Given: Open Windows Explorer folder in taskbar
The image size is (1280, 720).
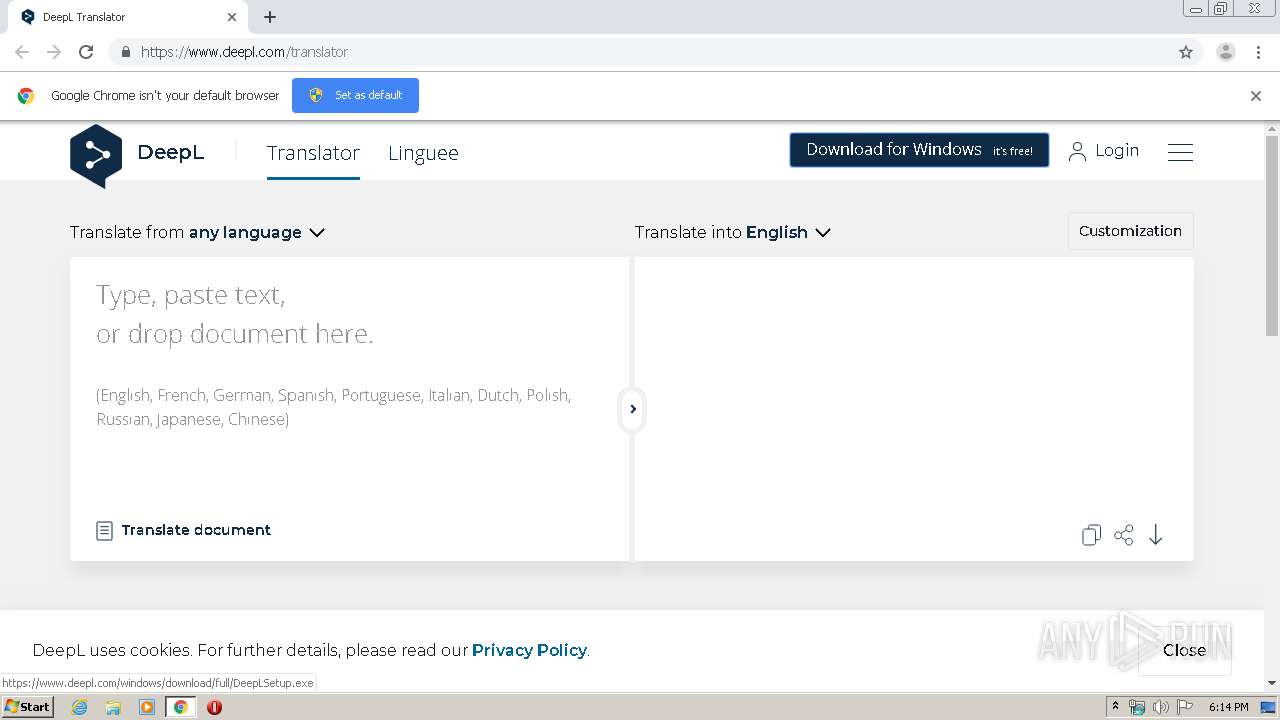Looking at the screenshot, I should pos(113,707).
